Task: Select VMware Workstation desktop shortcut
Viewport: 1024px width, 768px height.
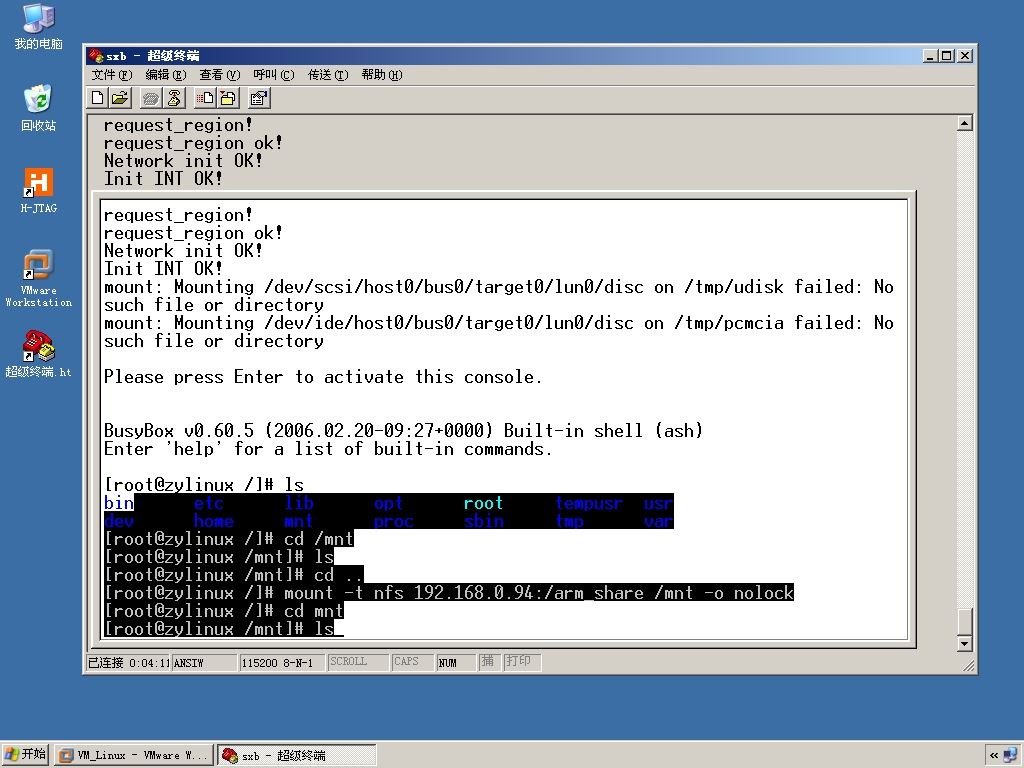Action: pyautogui.click(x=39, y=278)
